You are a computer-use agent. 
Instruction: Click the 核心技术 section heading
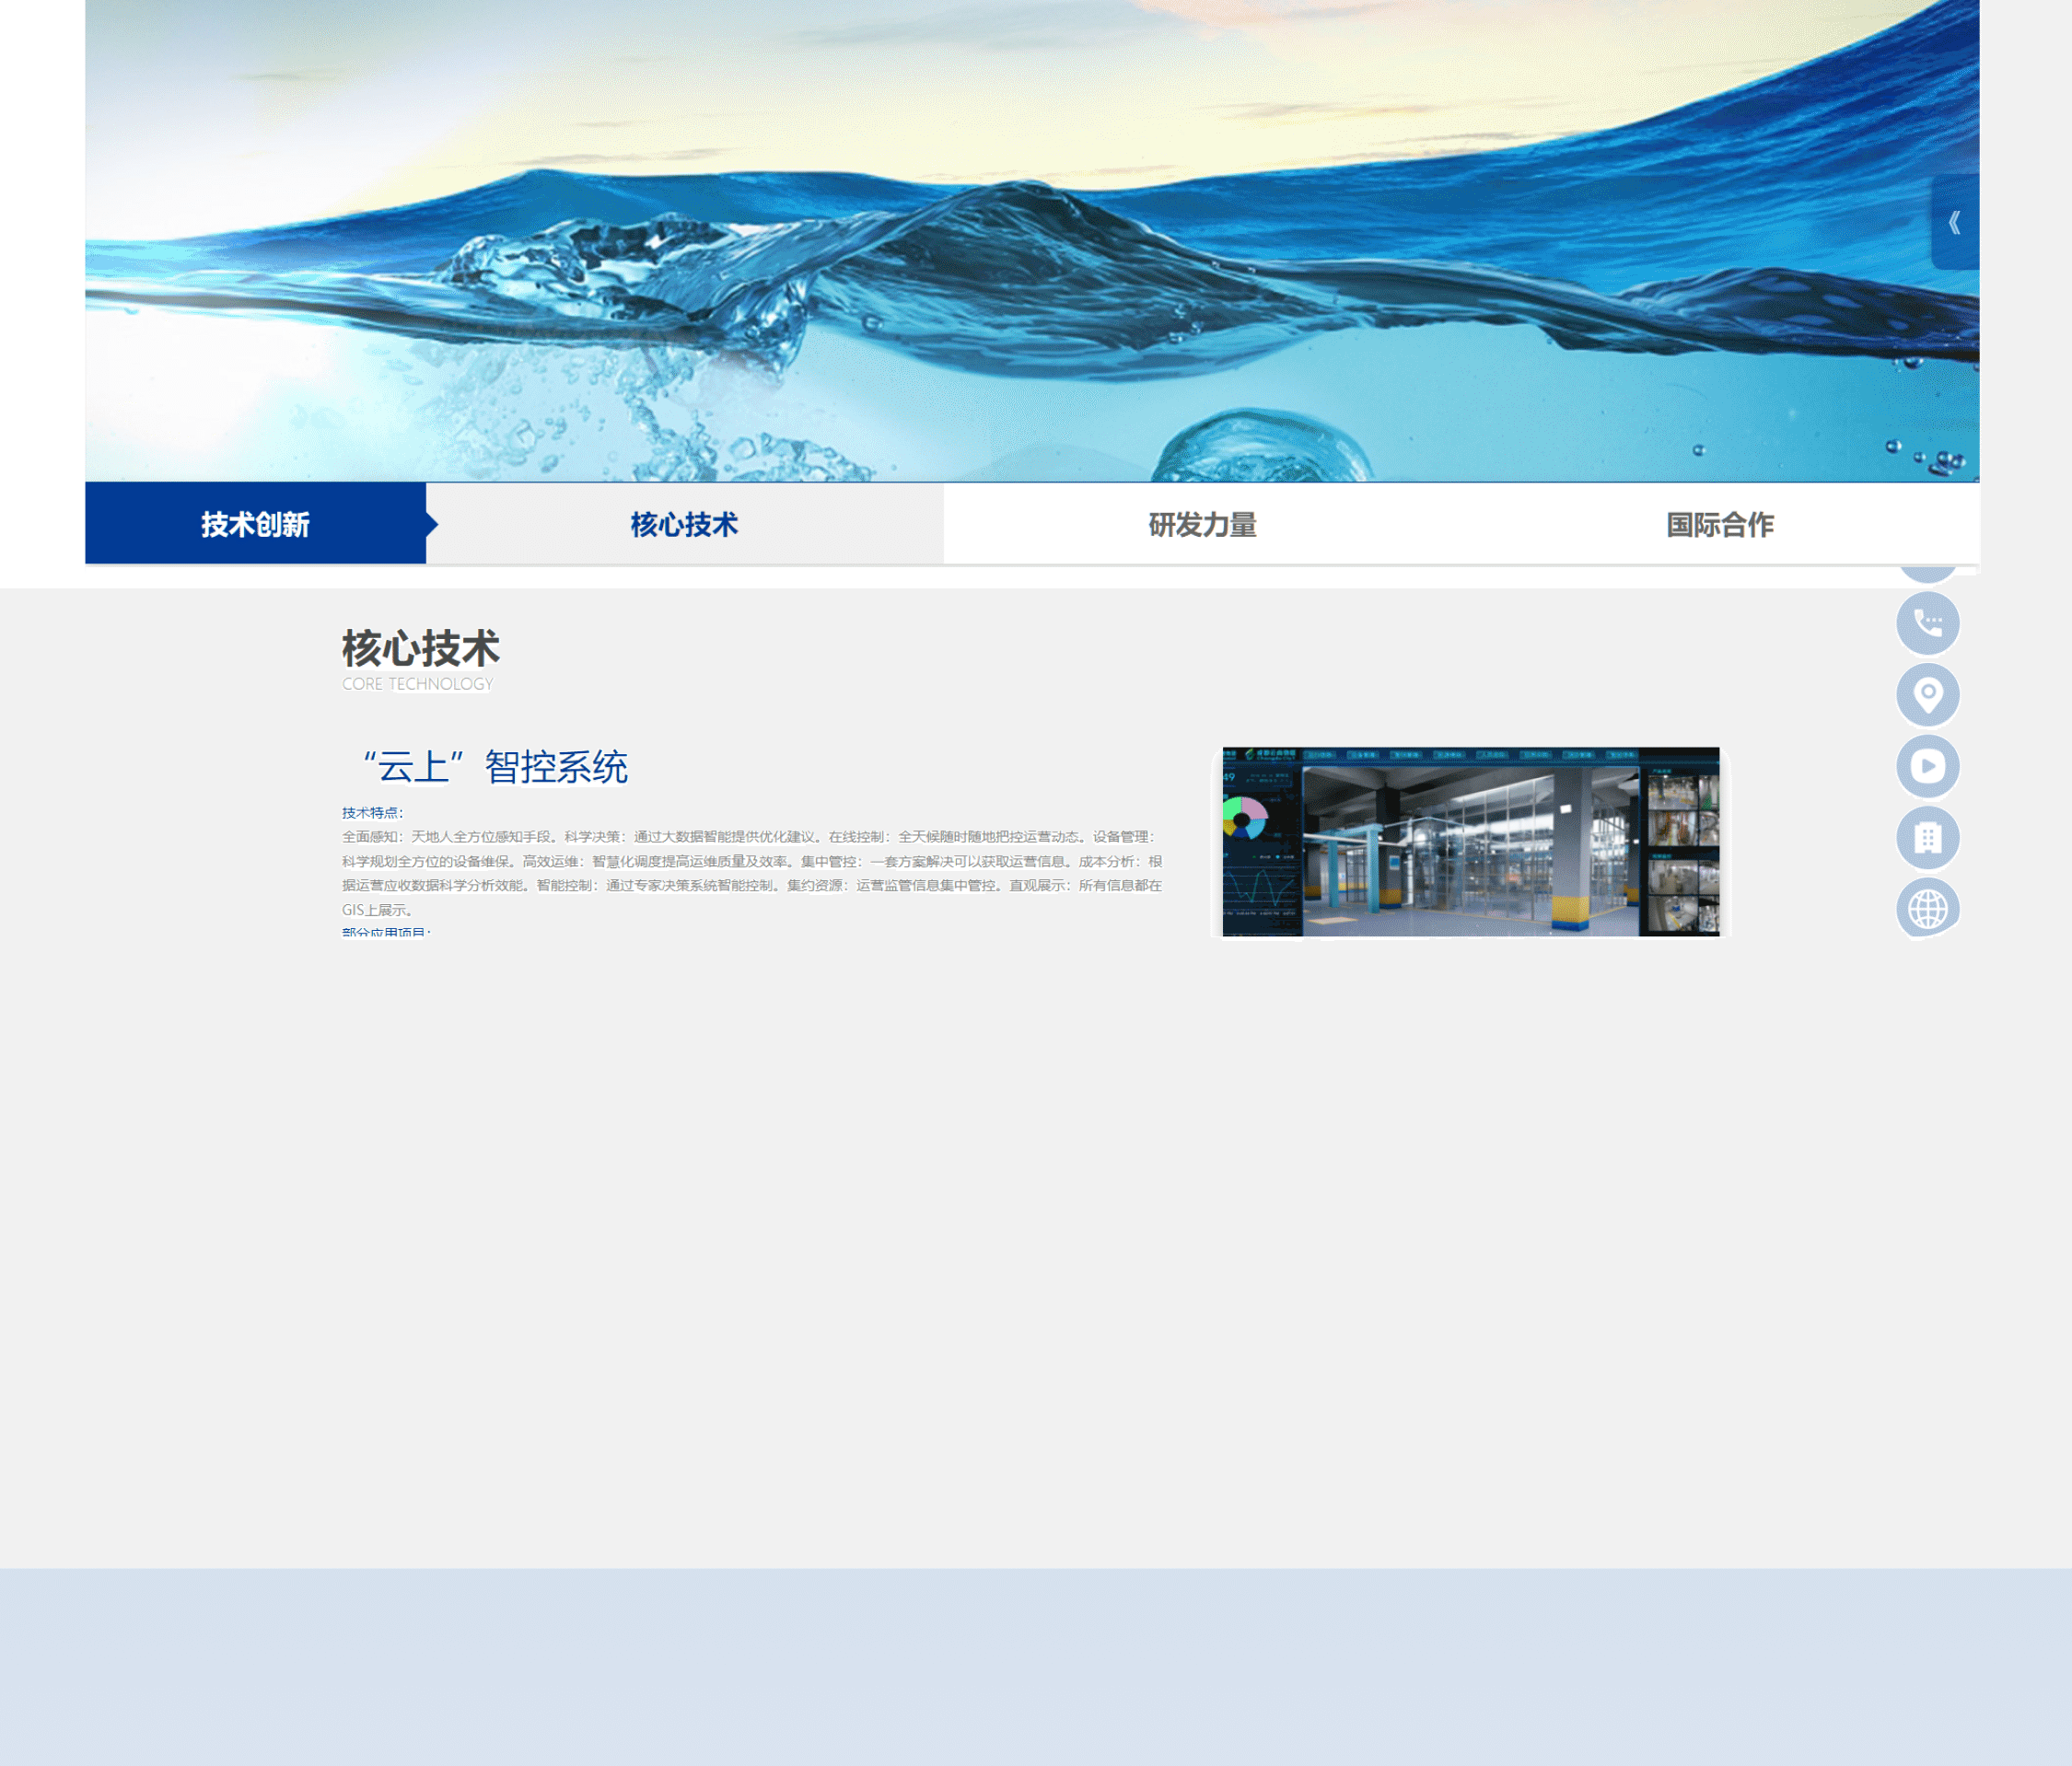pyautogui.click(x=420, y=648)
